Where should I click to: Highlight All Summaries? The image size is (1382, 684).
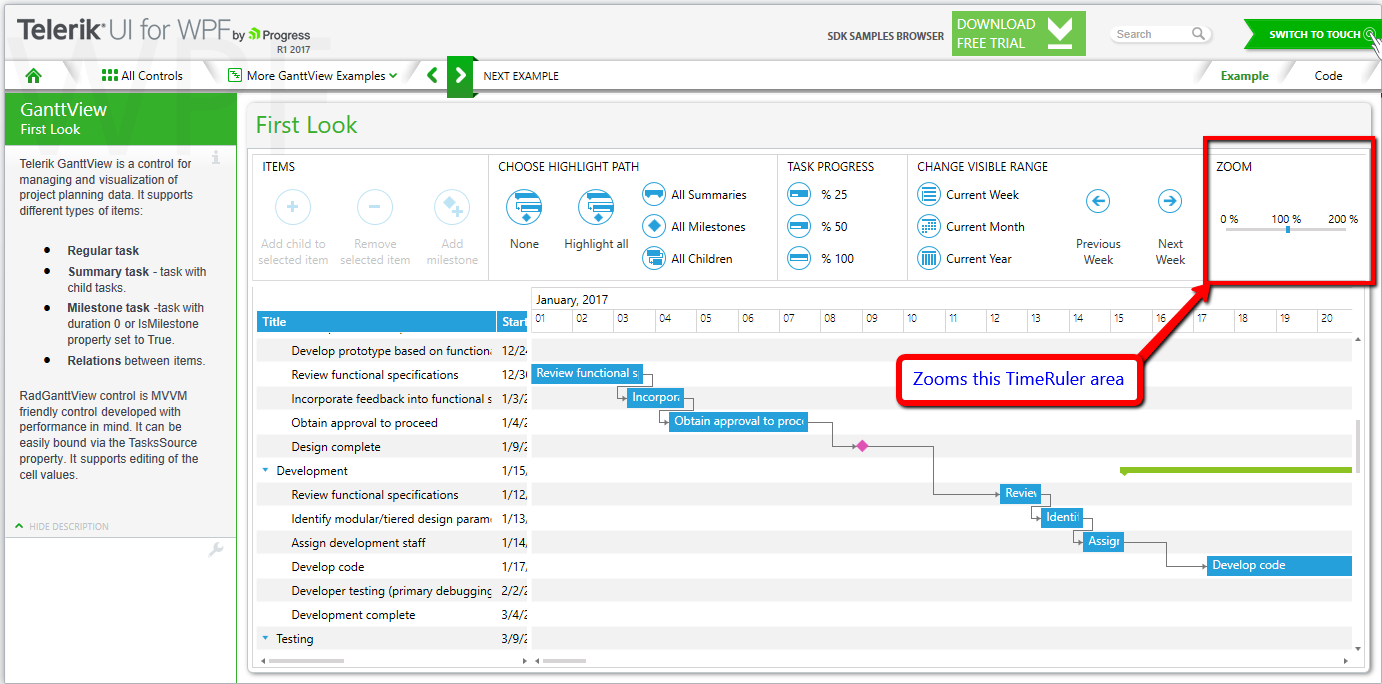pos(694,195)
